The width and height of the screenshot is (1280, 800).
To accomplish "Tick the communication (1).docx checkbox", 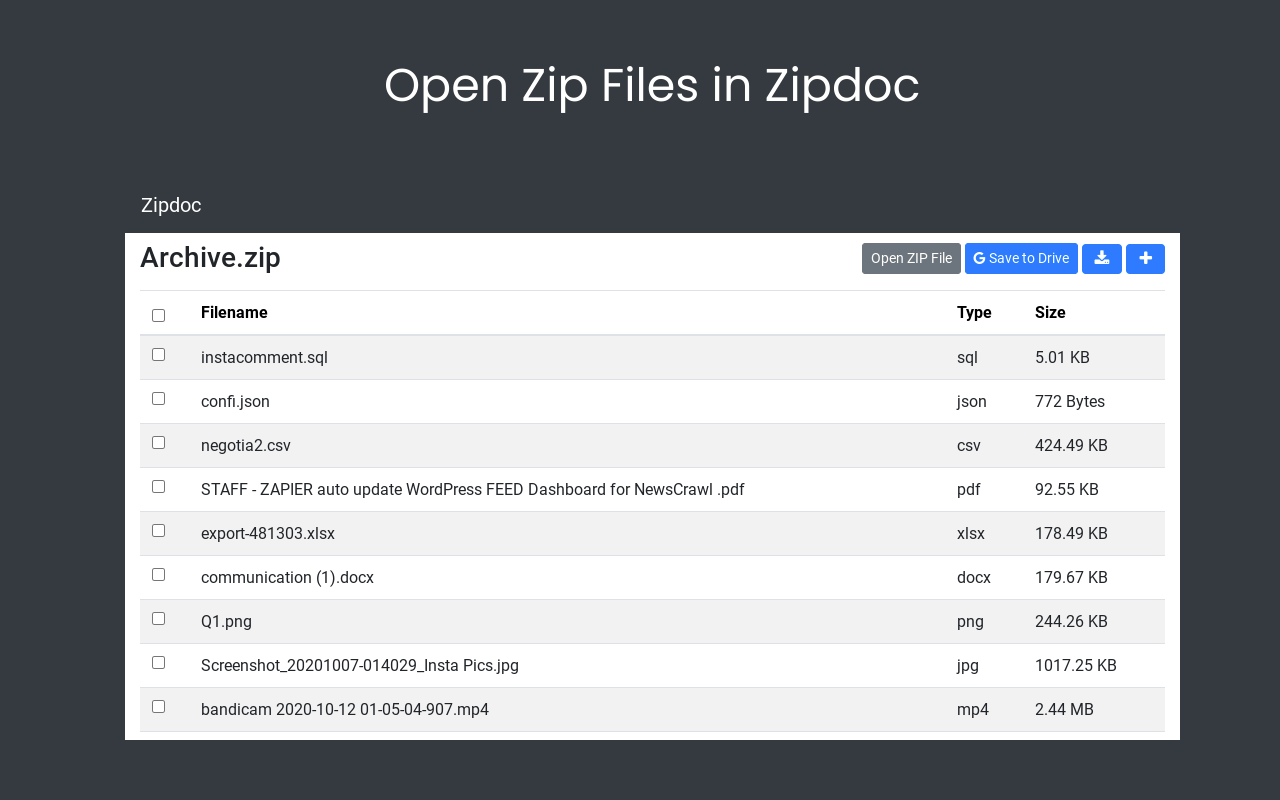I will 158,574.
